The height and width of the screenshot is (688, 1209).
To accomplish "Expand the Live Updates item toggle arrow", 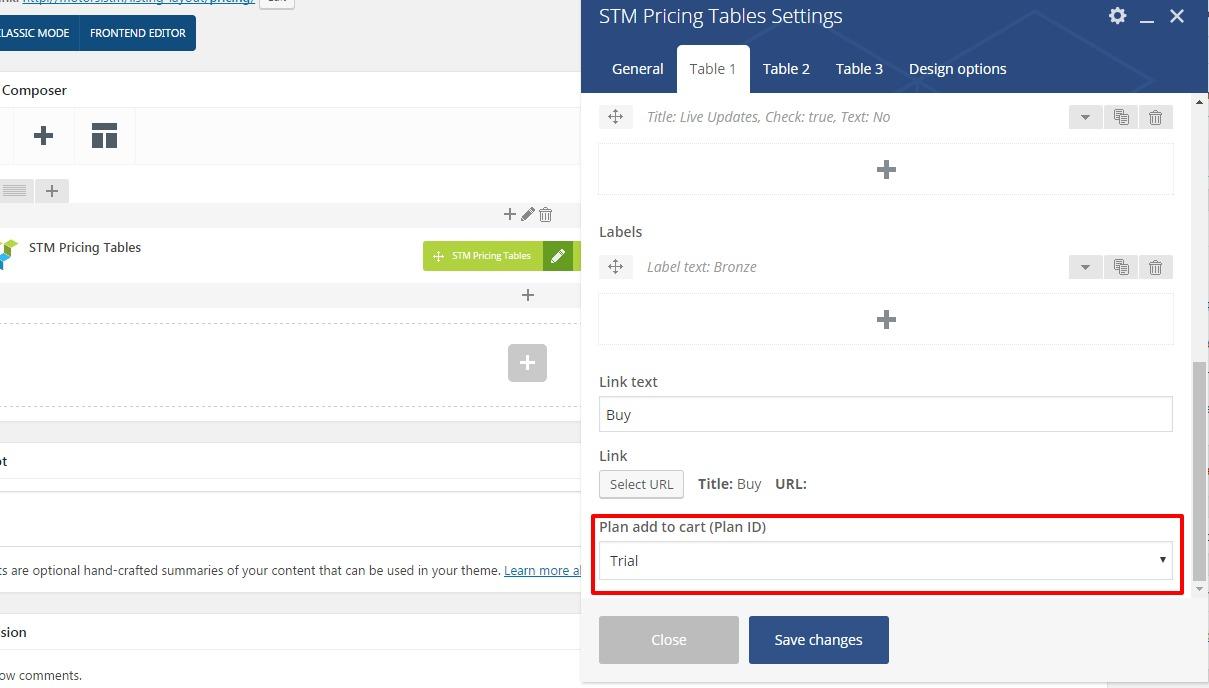I will pos(1085,117).
